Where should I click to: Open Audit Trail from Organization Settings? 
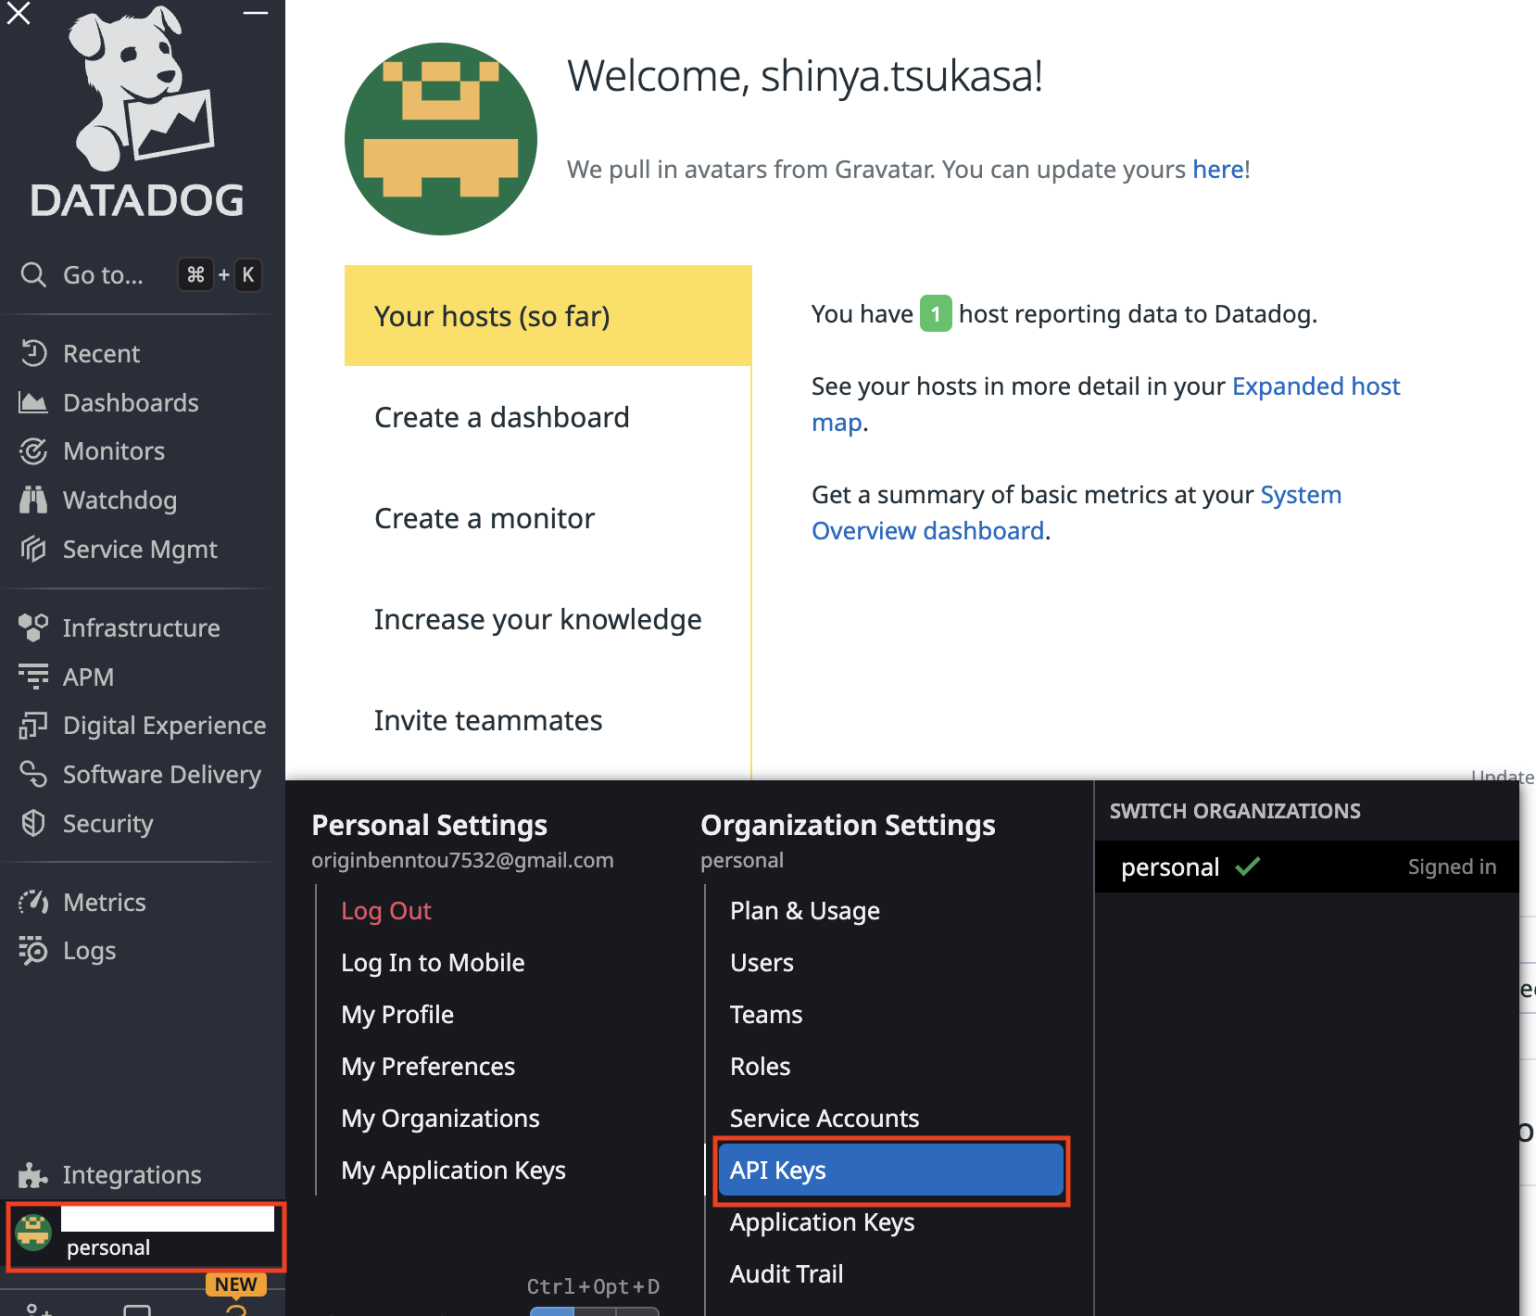click(786, 1273)
